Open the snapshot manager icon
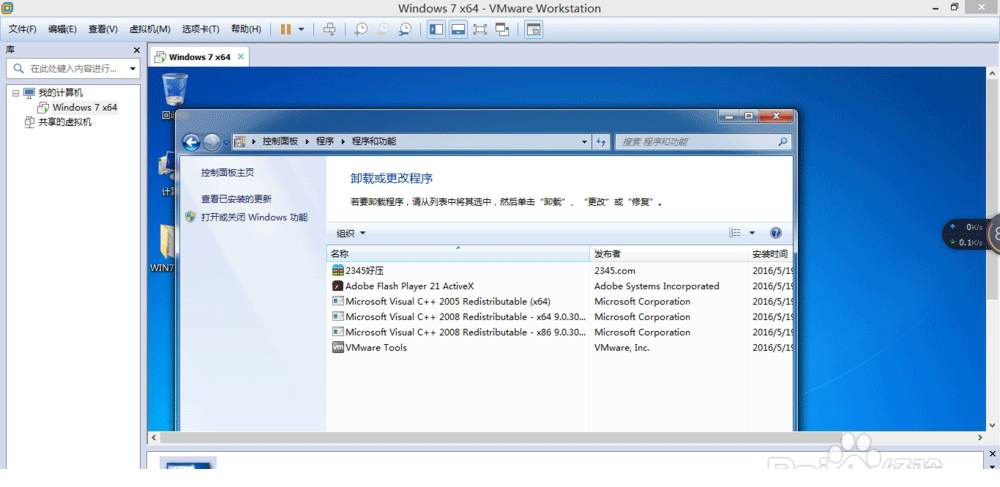The width and height of the screenshot is (1000, 487). point(406,29)
